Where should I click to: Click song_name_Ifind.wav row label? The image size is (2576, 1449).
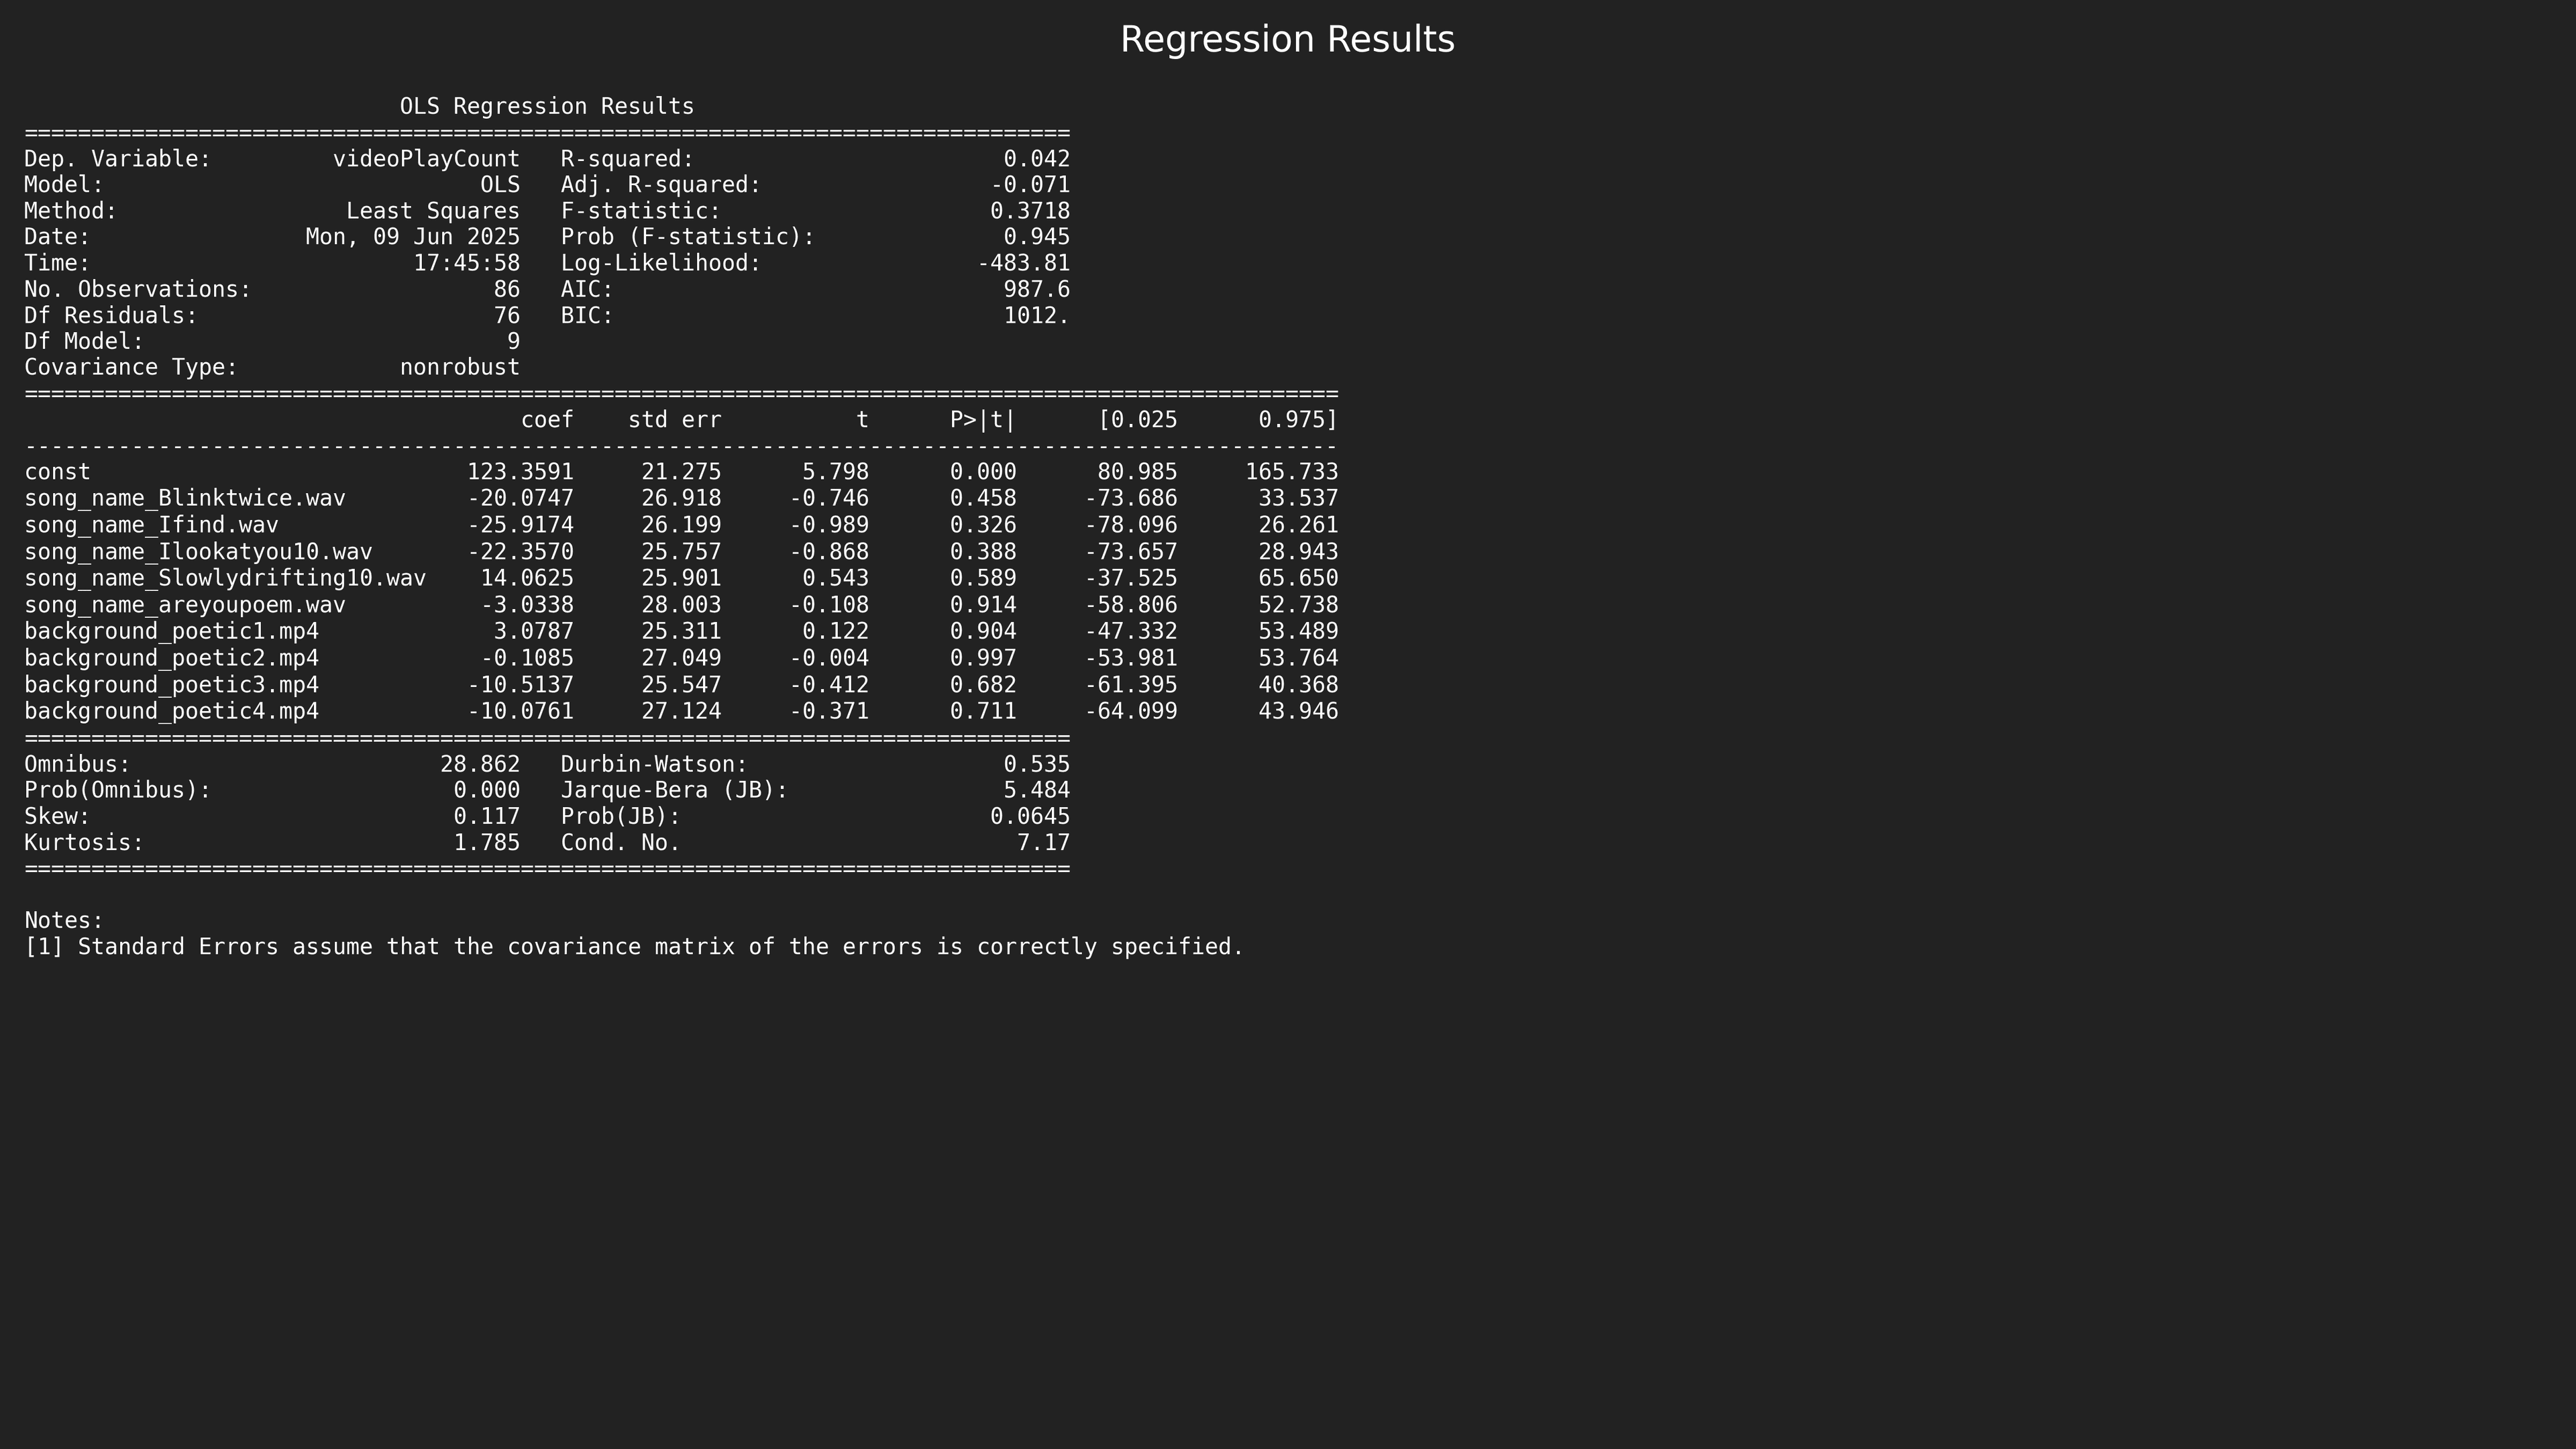pos(151,525)
